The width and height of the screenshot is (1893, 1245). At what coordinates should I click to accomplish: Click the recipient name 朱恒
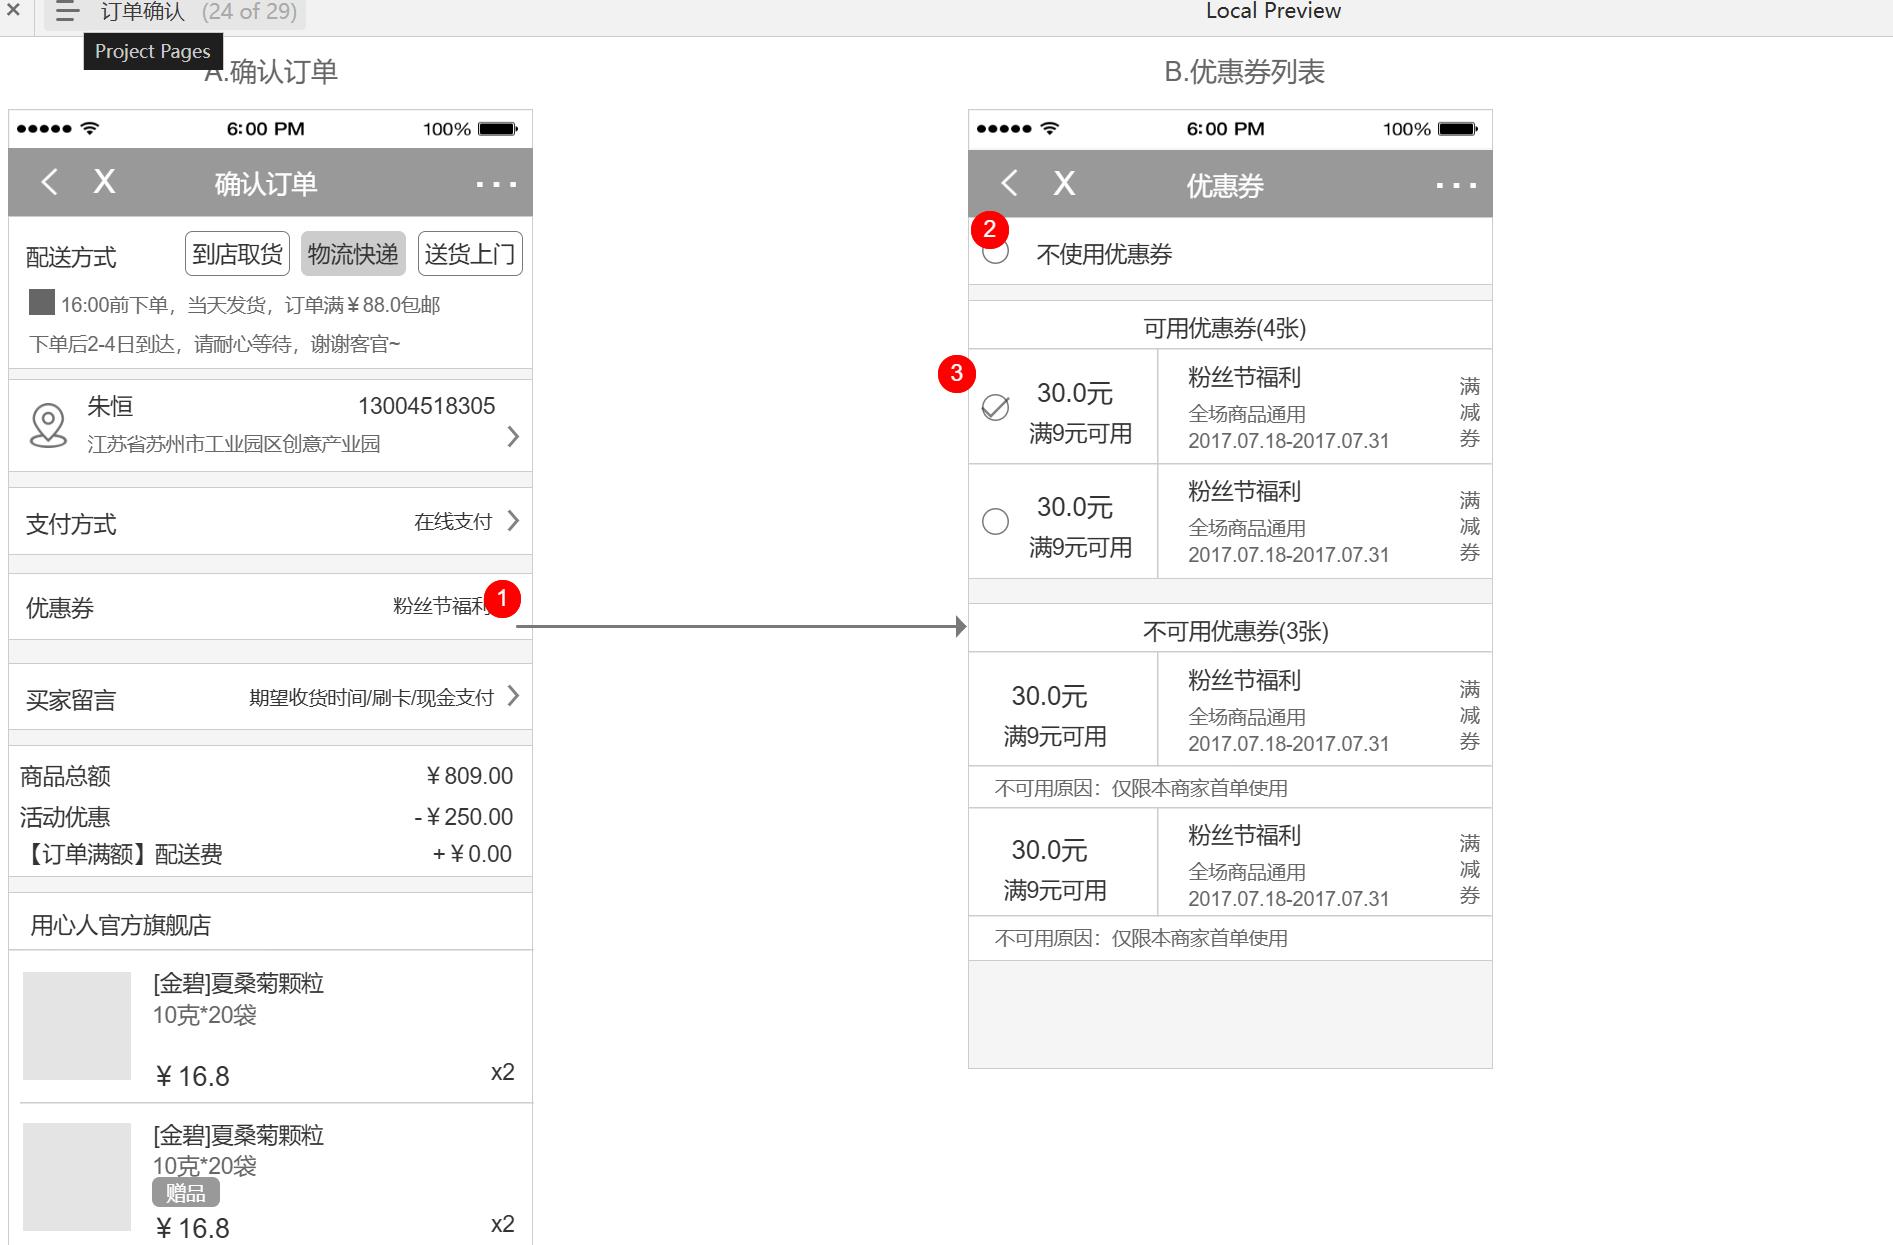pyautogui.click(x=110, y=406)
